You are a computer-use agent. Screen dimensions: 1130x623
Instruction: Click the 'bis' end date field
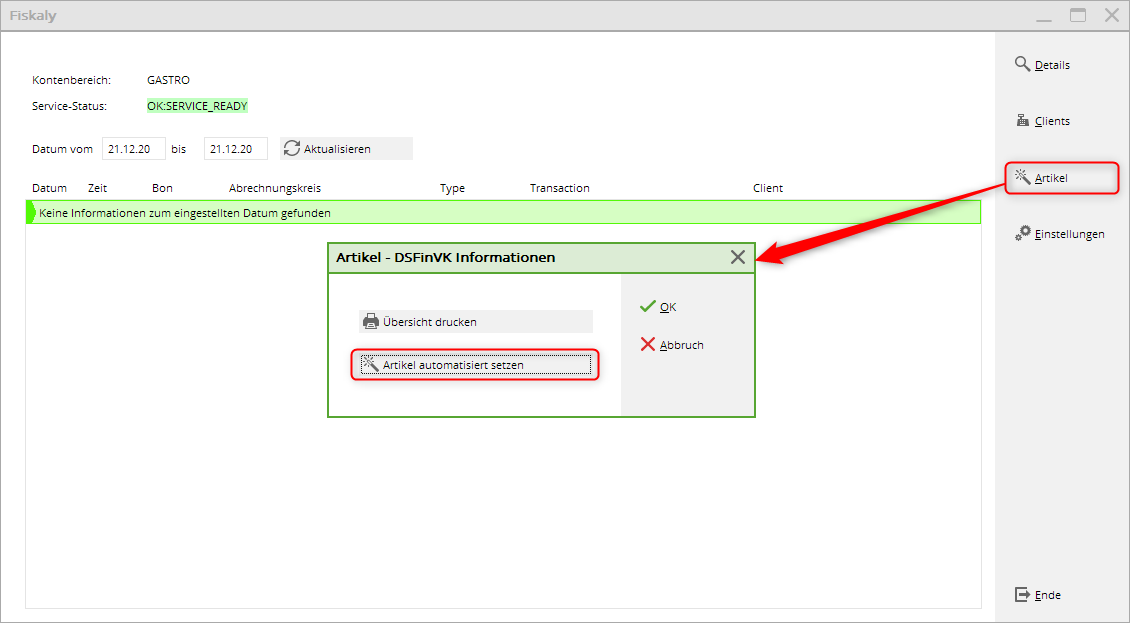[236, 149]
